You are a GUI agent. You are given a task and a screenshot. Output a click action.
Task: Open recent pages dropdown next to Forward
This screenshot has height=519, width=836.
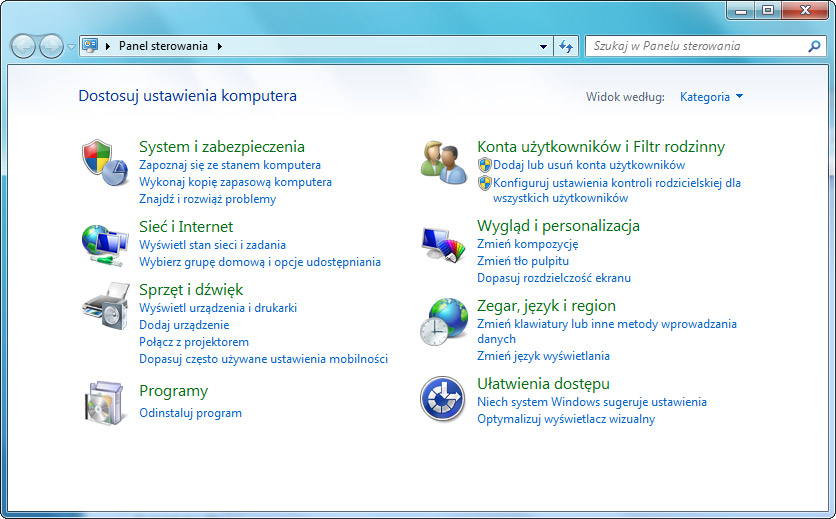(x=71, y=47)
